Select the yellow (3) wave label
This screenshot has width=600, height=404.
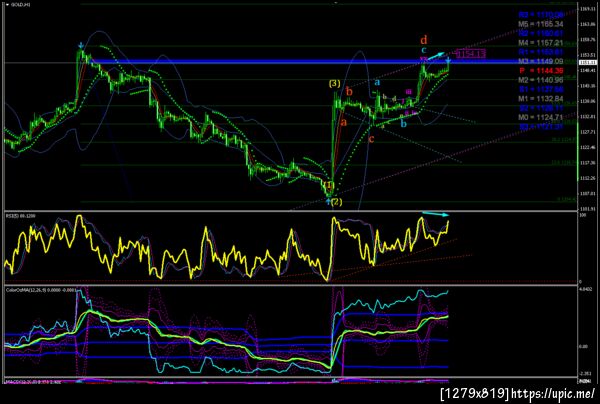coord(334,83)
